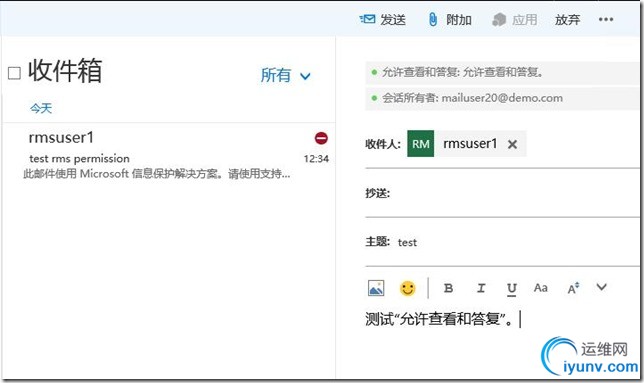Discard the draft with 放弃
Screen dimensions: 644x383
coord(567,19)
